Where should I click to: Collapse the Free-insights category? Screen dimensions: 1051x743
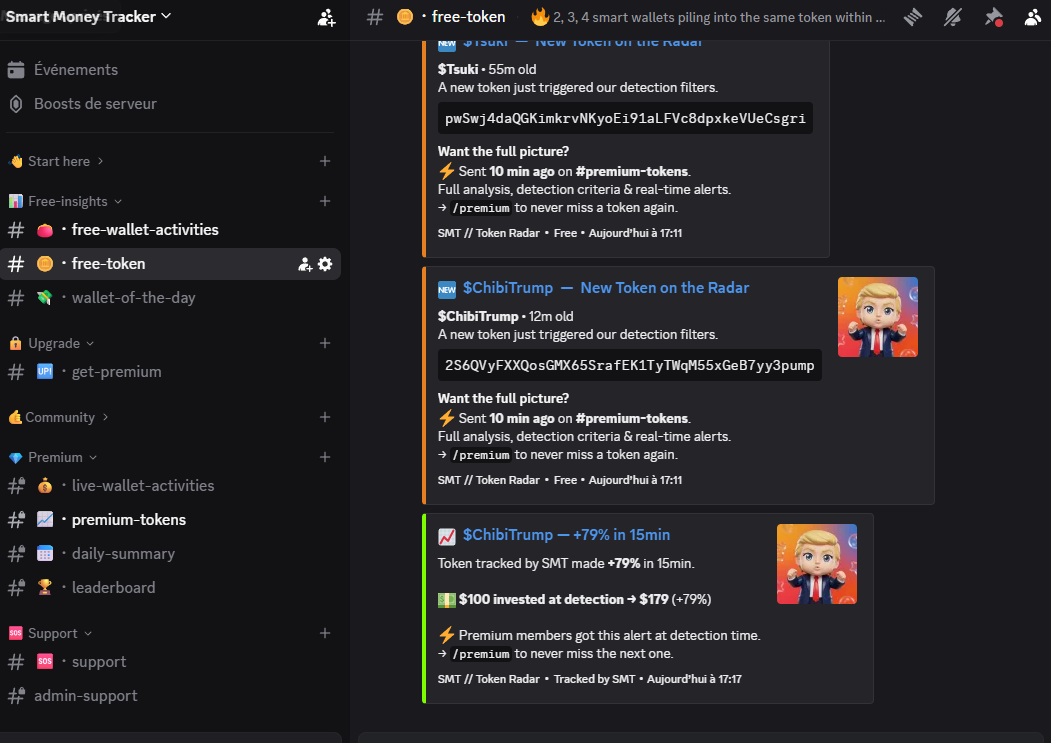[68, 201]
